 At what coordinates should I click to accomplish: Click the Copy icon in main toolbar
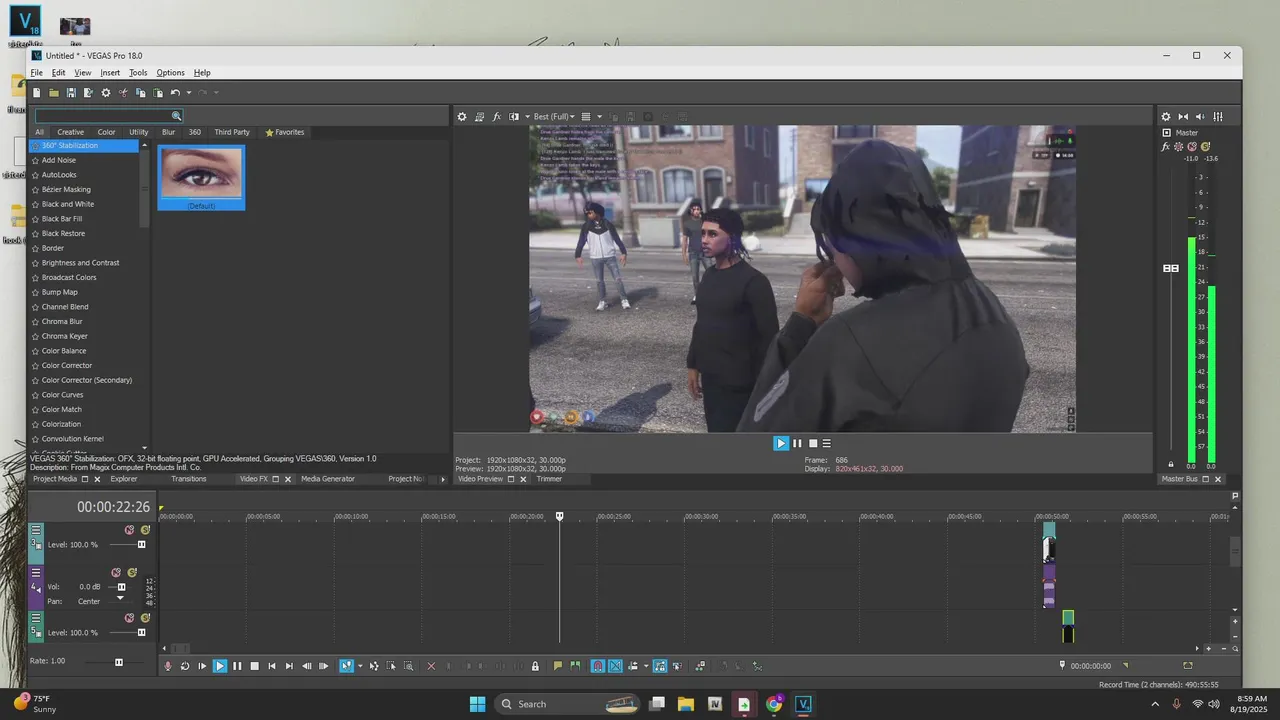click(x=141, y=93)
